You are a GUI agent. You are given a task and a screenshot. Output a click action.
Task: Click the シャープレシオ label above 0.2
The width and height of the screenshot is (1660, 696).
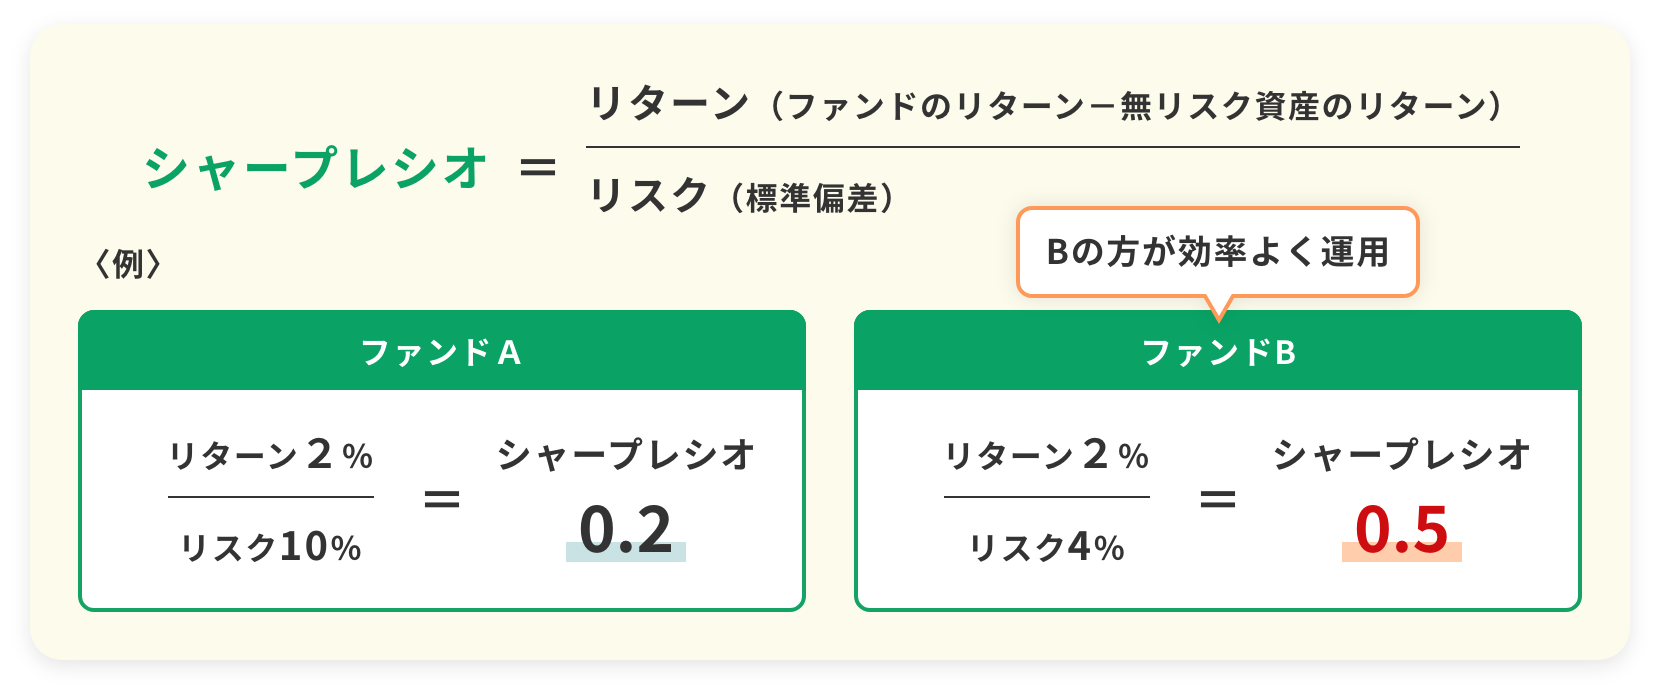[x=626, y=455]
